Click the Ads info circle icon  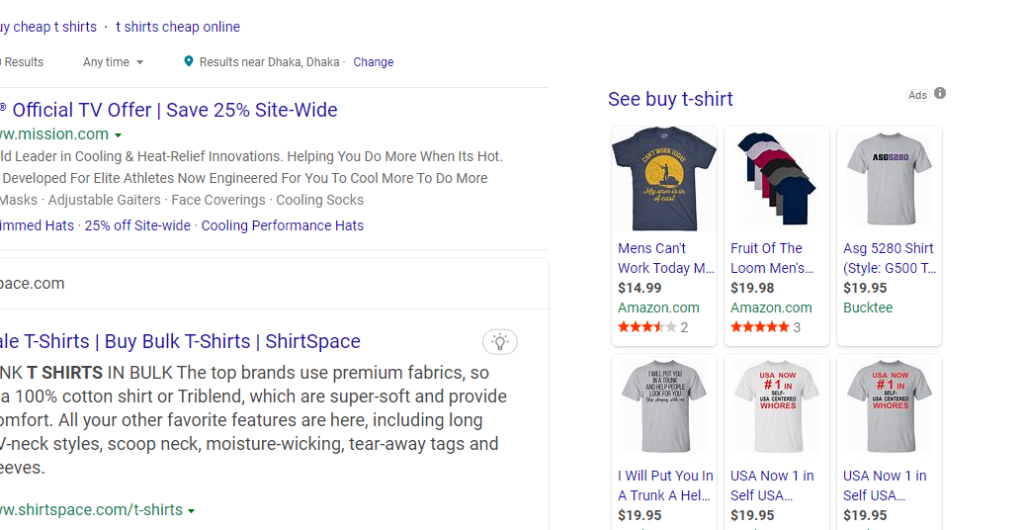[940, 93]
